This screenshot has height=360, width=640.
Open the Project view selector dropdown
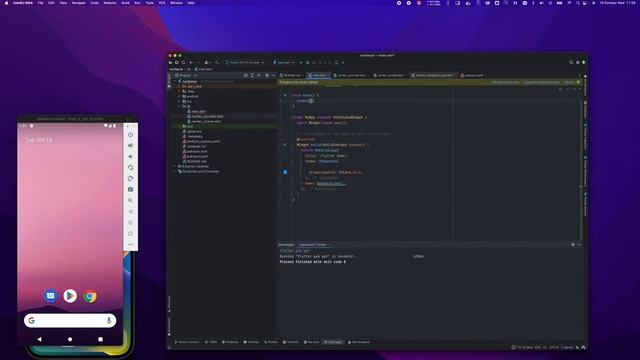(x=186, y=75)
